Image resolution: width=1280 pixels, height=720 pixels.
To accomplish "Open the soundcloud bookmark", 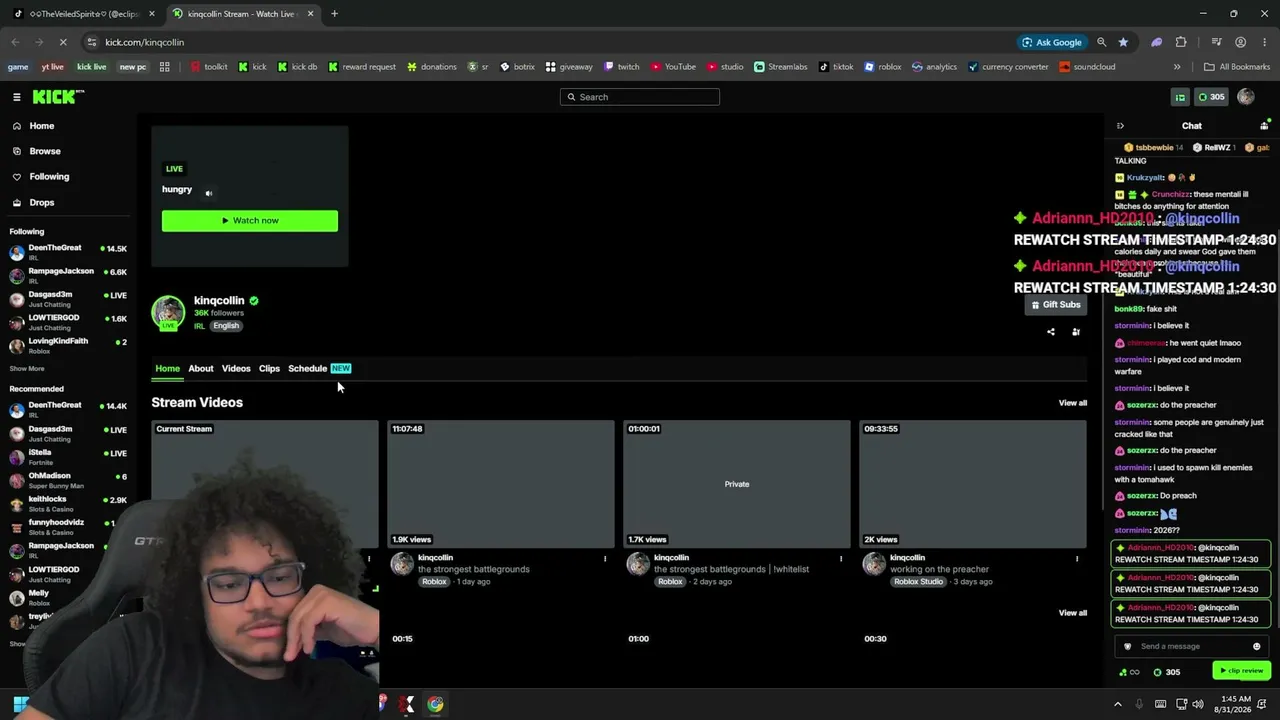I will (x=1087, y=67).
